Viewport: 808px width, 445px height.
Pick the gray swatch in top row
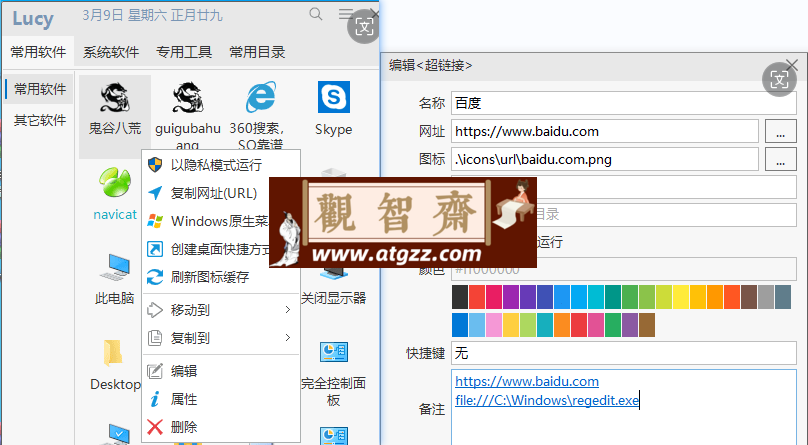[x=766, y=297]
